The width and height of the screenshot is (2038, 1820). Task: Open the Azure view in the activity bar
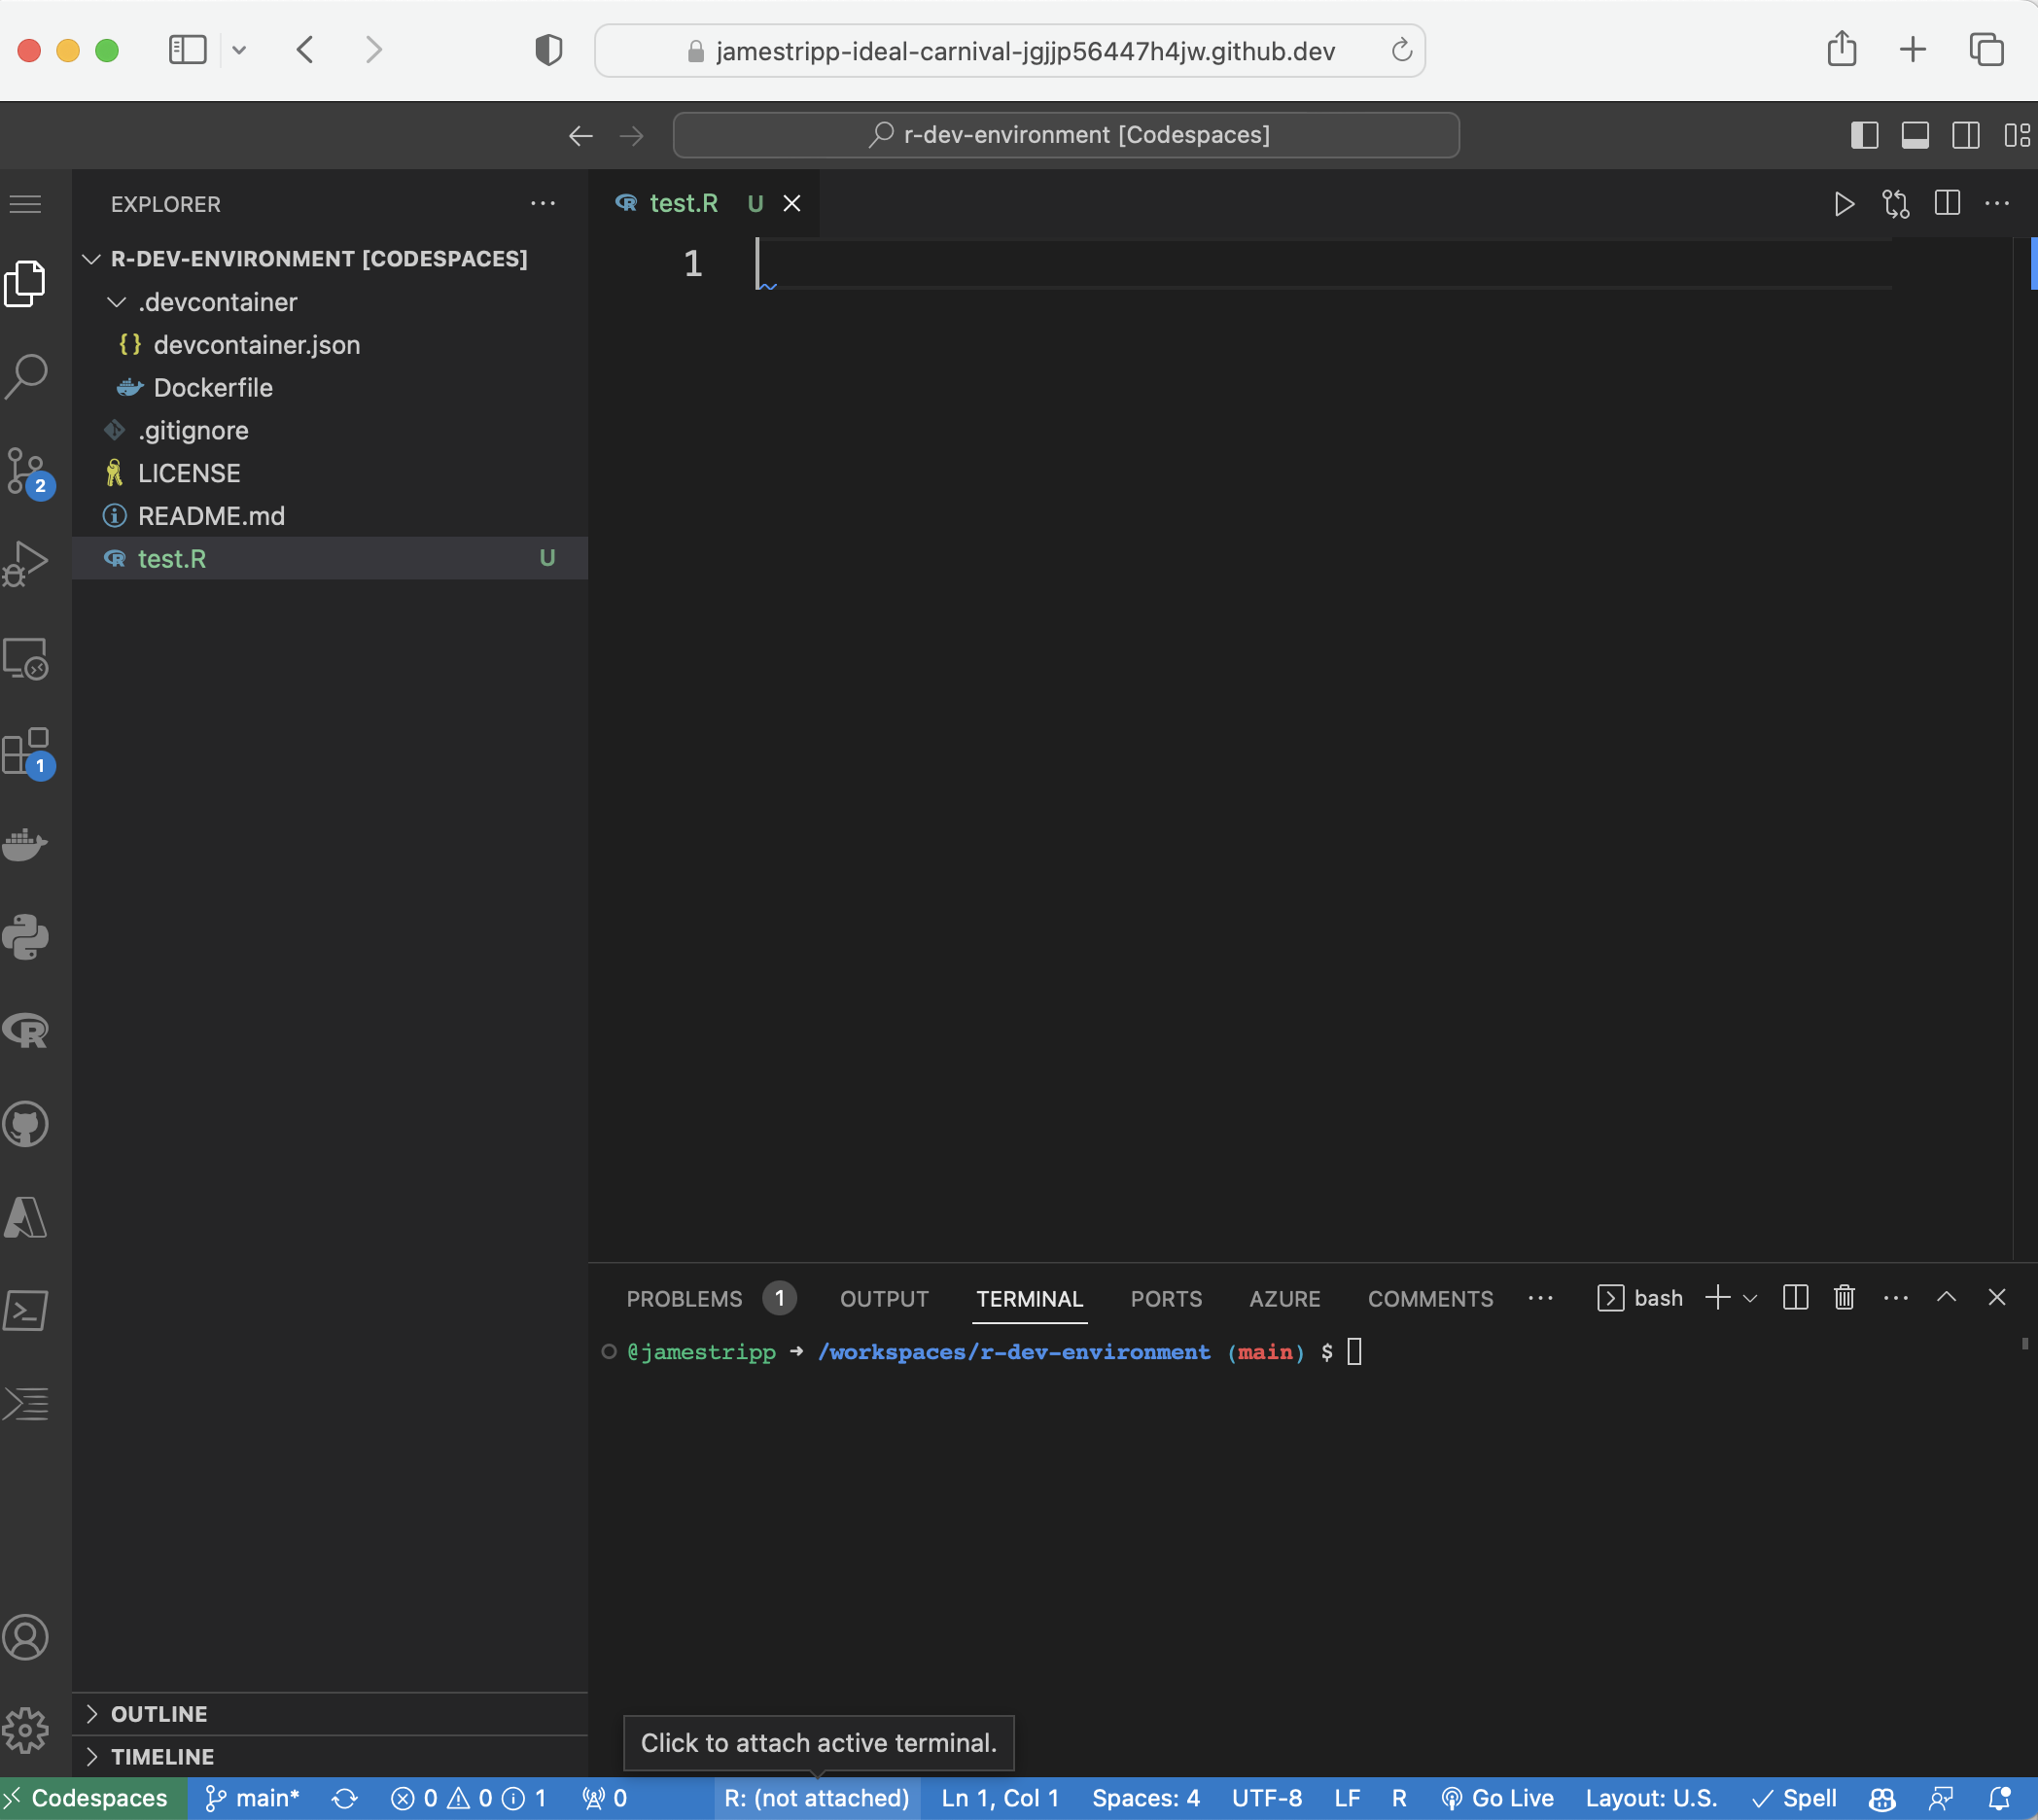point(26,1217)
